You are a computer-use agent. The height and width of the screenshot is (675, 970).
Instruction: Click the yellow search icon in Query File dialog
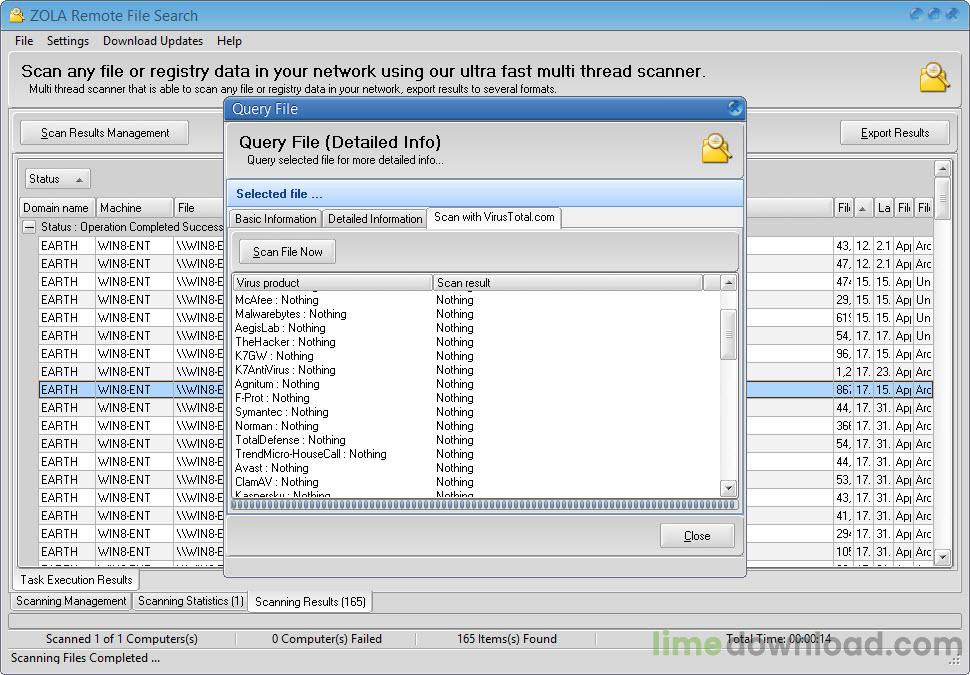coord(716,146)
